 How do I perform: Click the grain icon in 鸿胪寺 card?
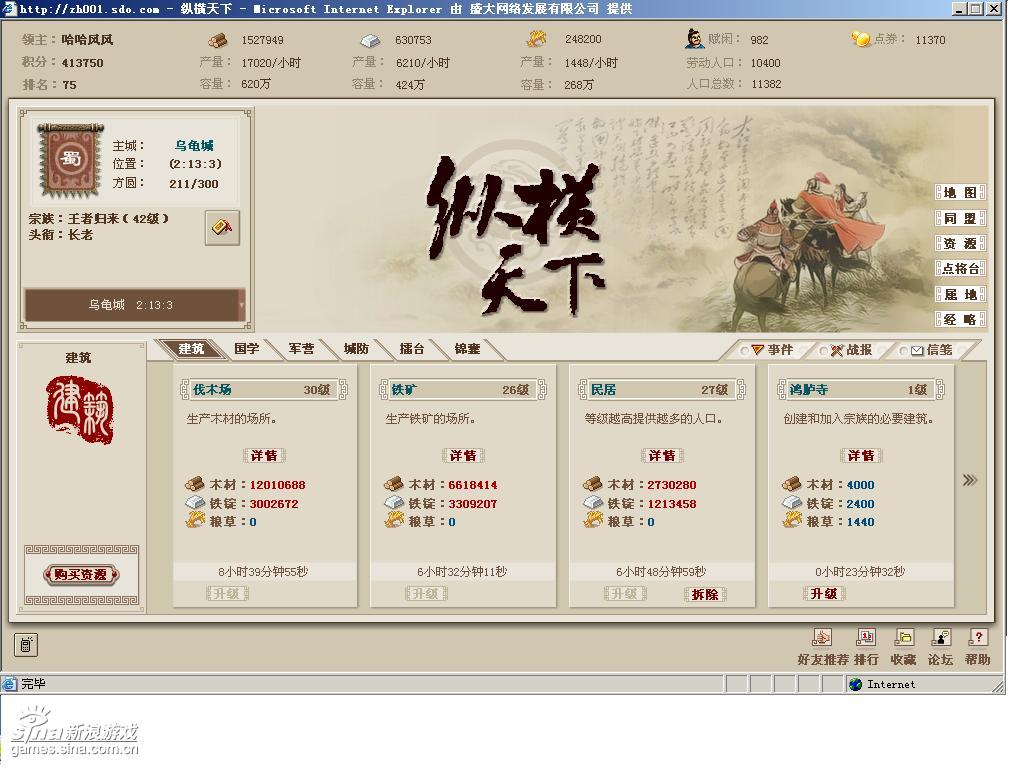click(x=792, y=520)
